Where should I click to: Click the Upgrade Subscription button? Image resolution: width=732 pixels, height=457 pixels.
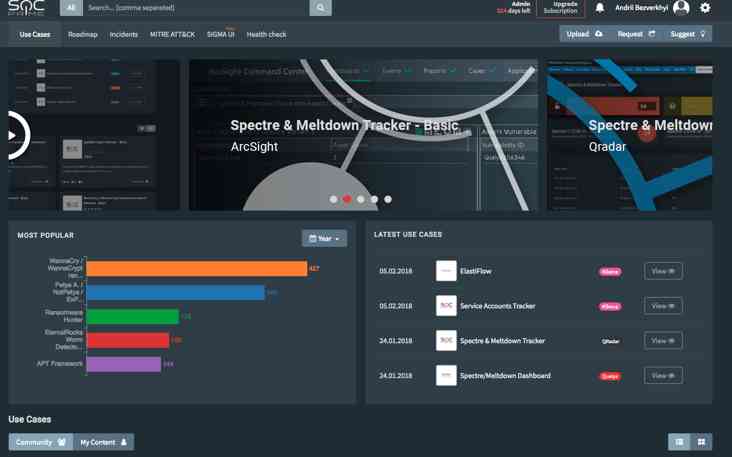click(560, 8)
